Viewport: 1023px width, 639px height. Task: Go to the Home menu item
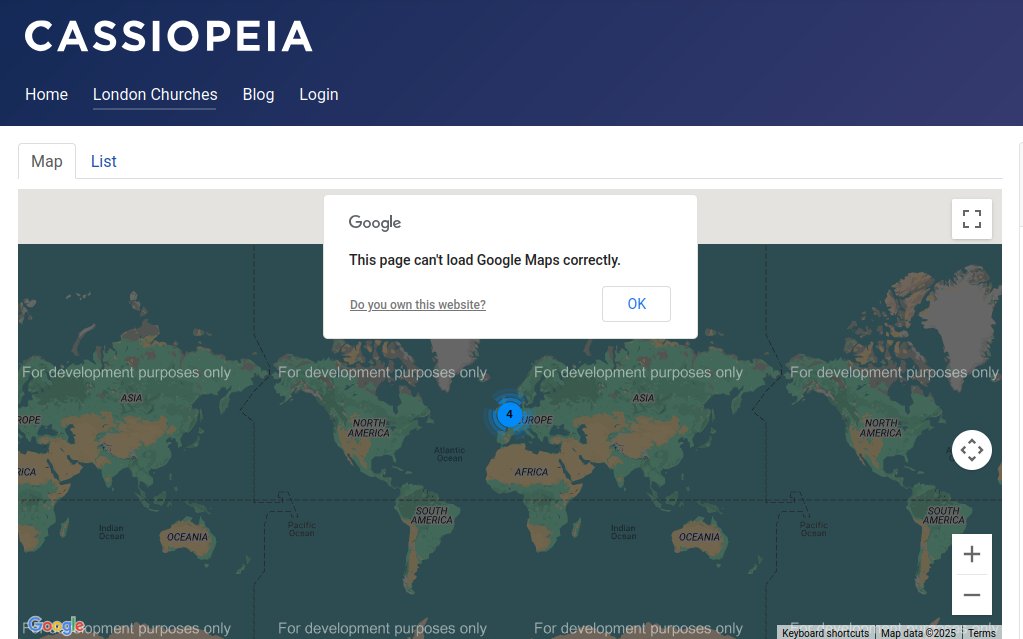pos(46,95)
